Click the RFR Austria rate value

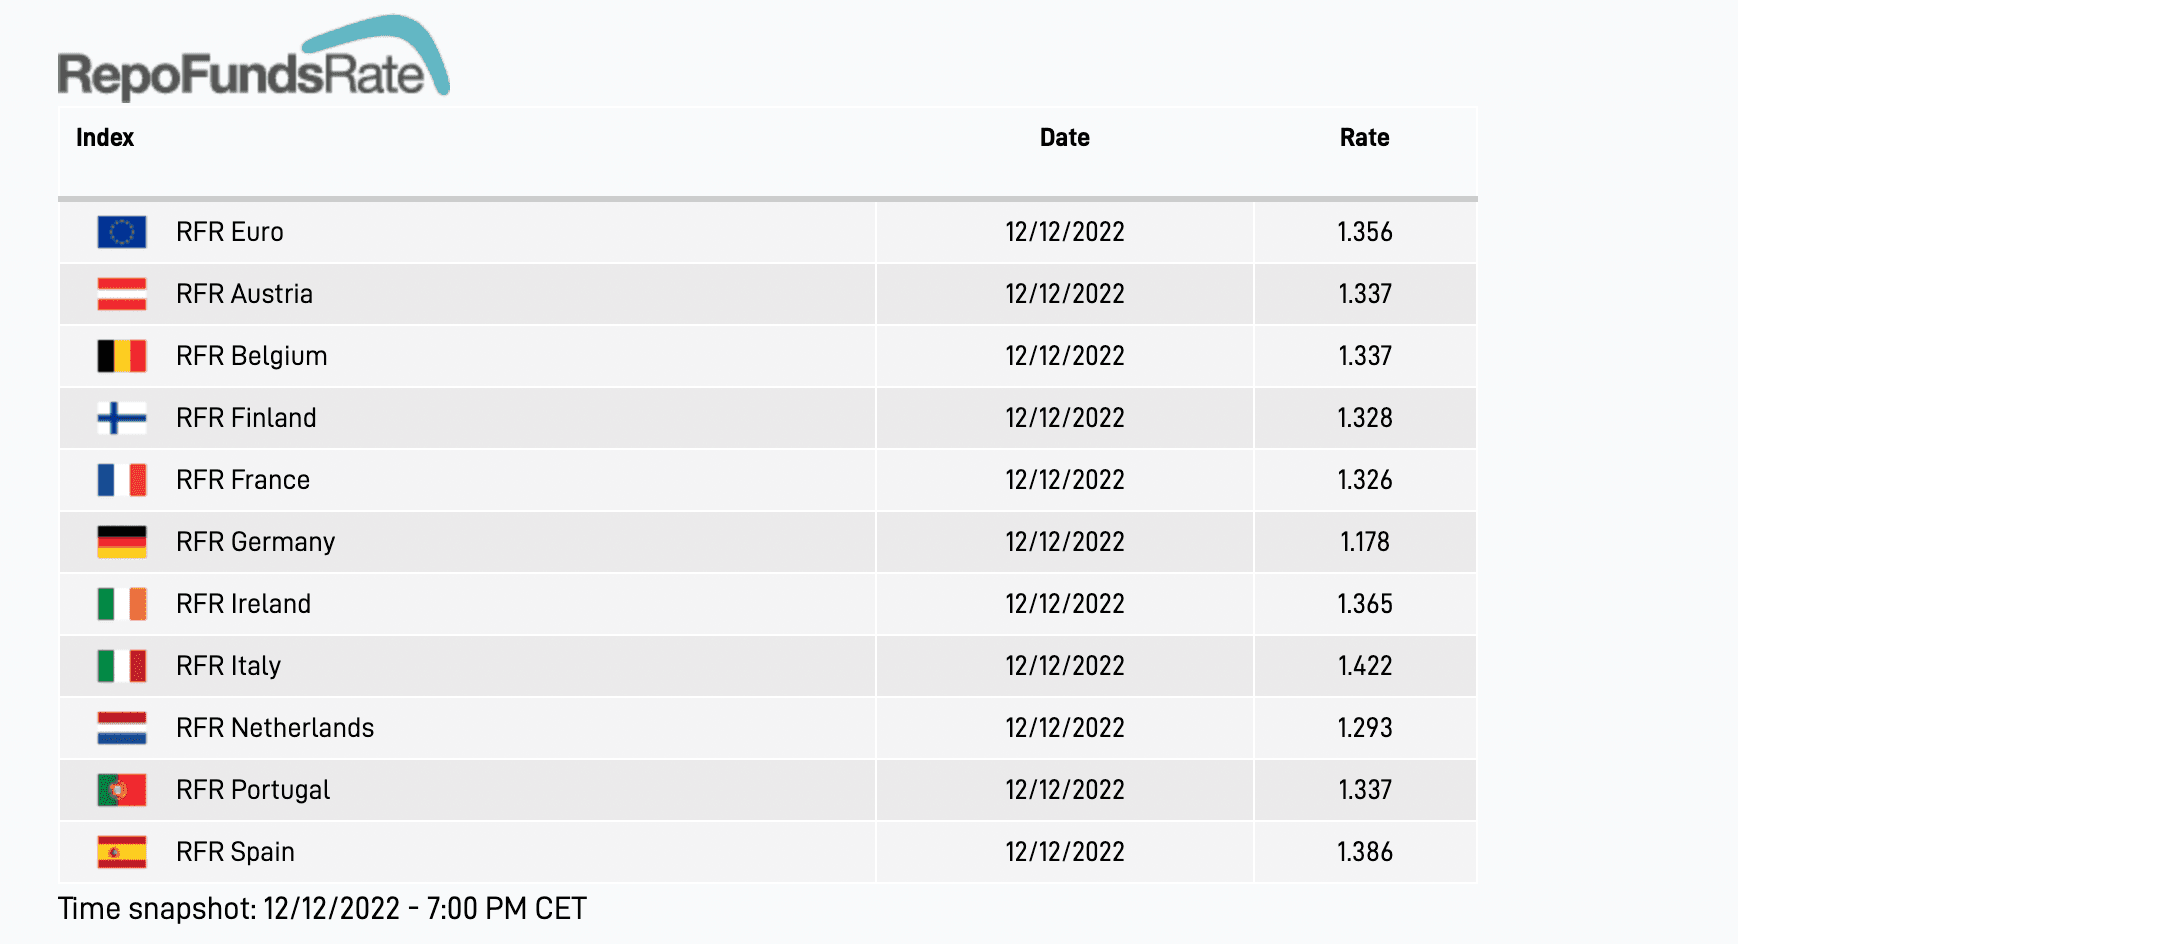point(1365,294)
